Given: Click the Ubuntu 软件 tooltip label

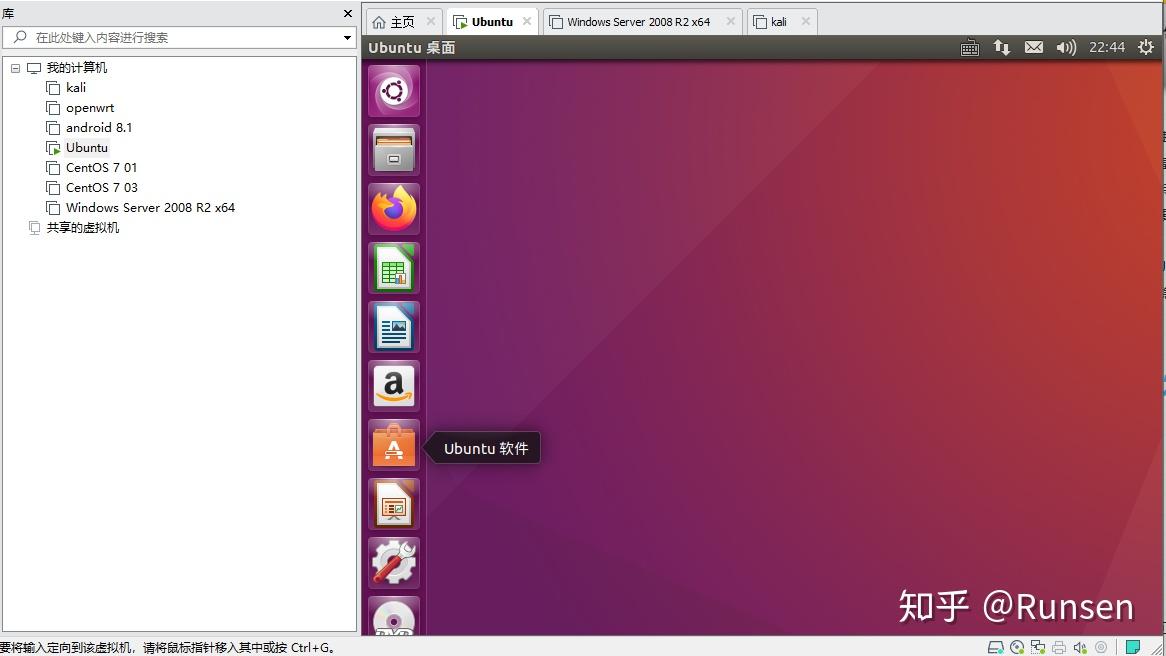Looking at the screenshot, I should [486, 448].
